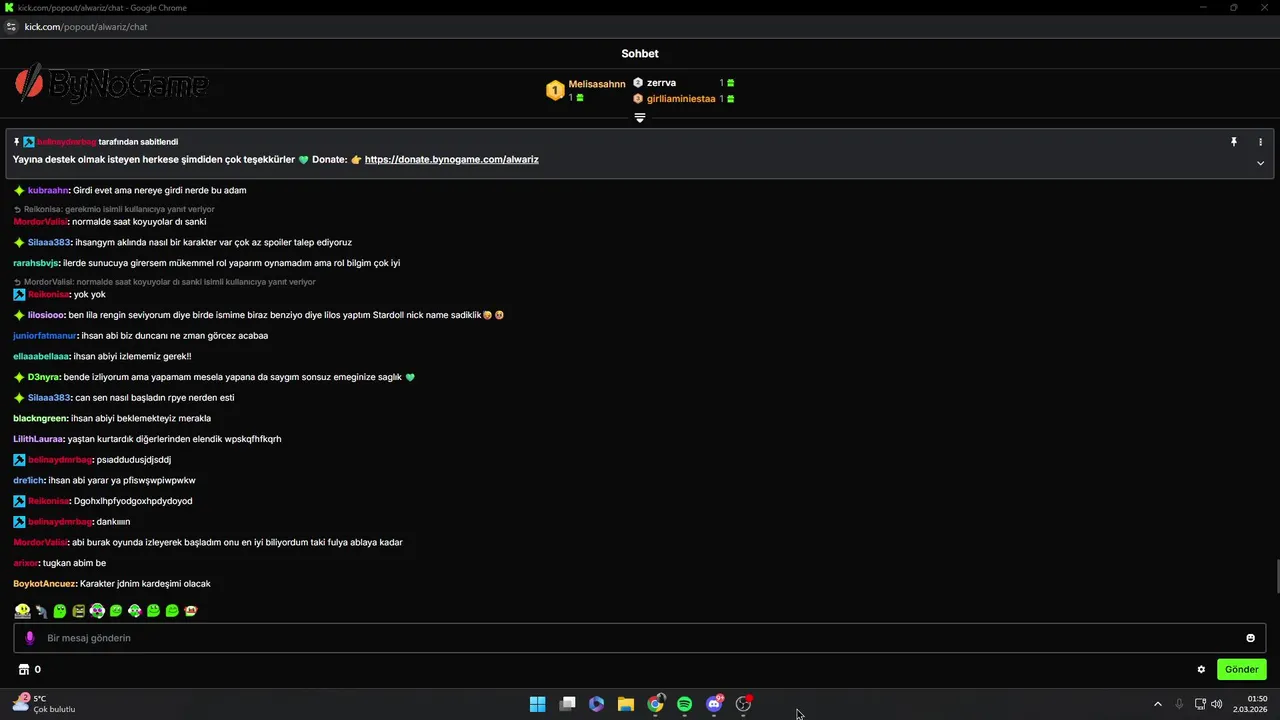The width and height of the screenshot is (1280, 720).
Task: Click username LilithLauraa in chat
Action: coord(38,439)
